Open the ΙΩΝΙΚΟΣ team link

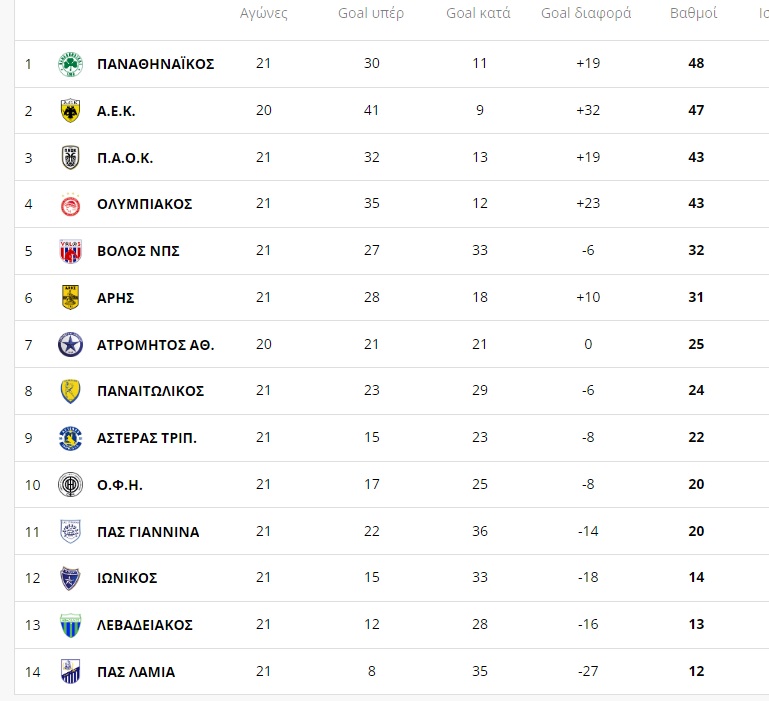click(127, 578)
